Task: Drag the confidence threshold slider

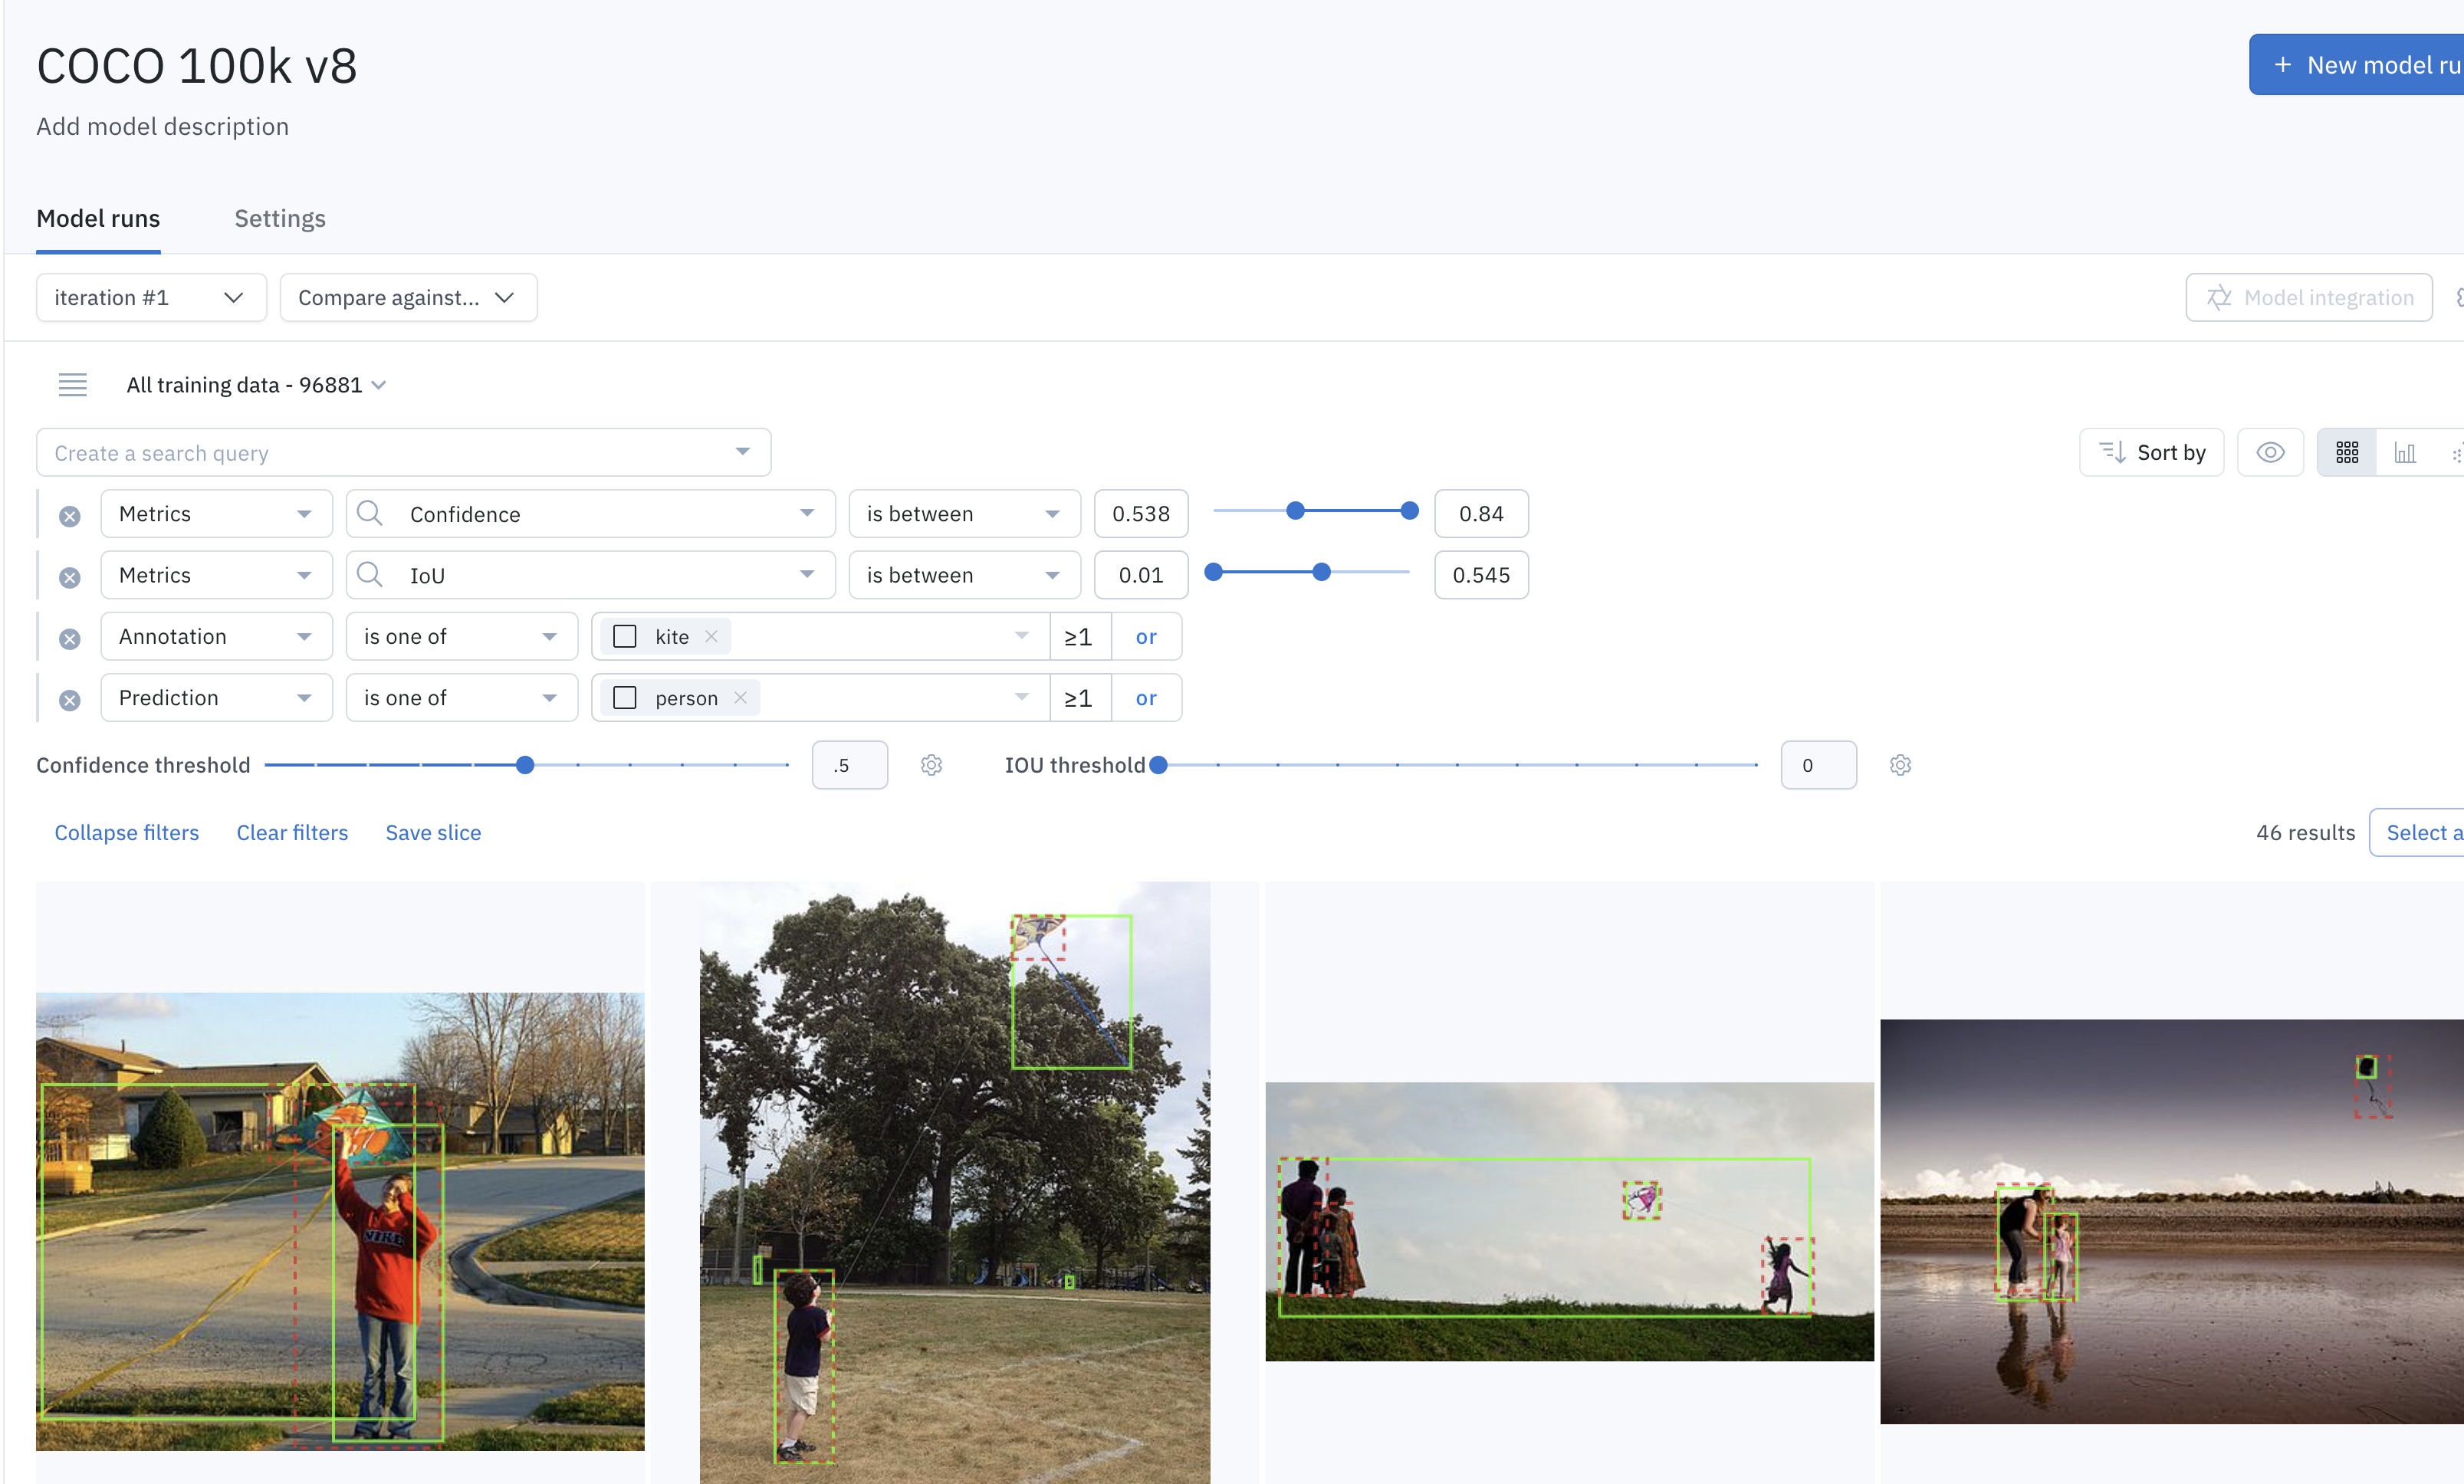Action: click(528, 766)
